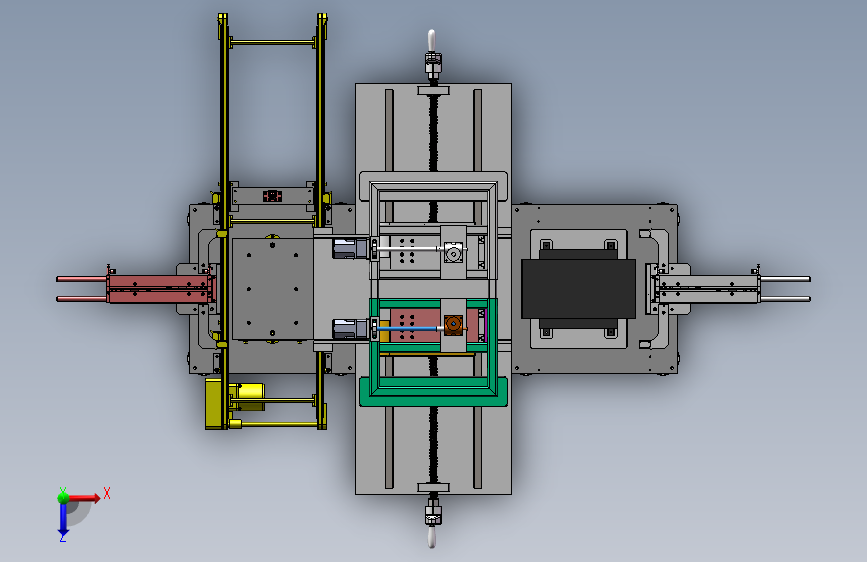Click the white crank handle at the top

[x=432, y=41]
